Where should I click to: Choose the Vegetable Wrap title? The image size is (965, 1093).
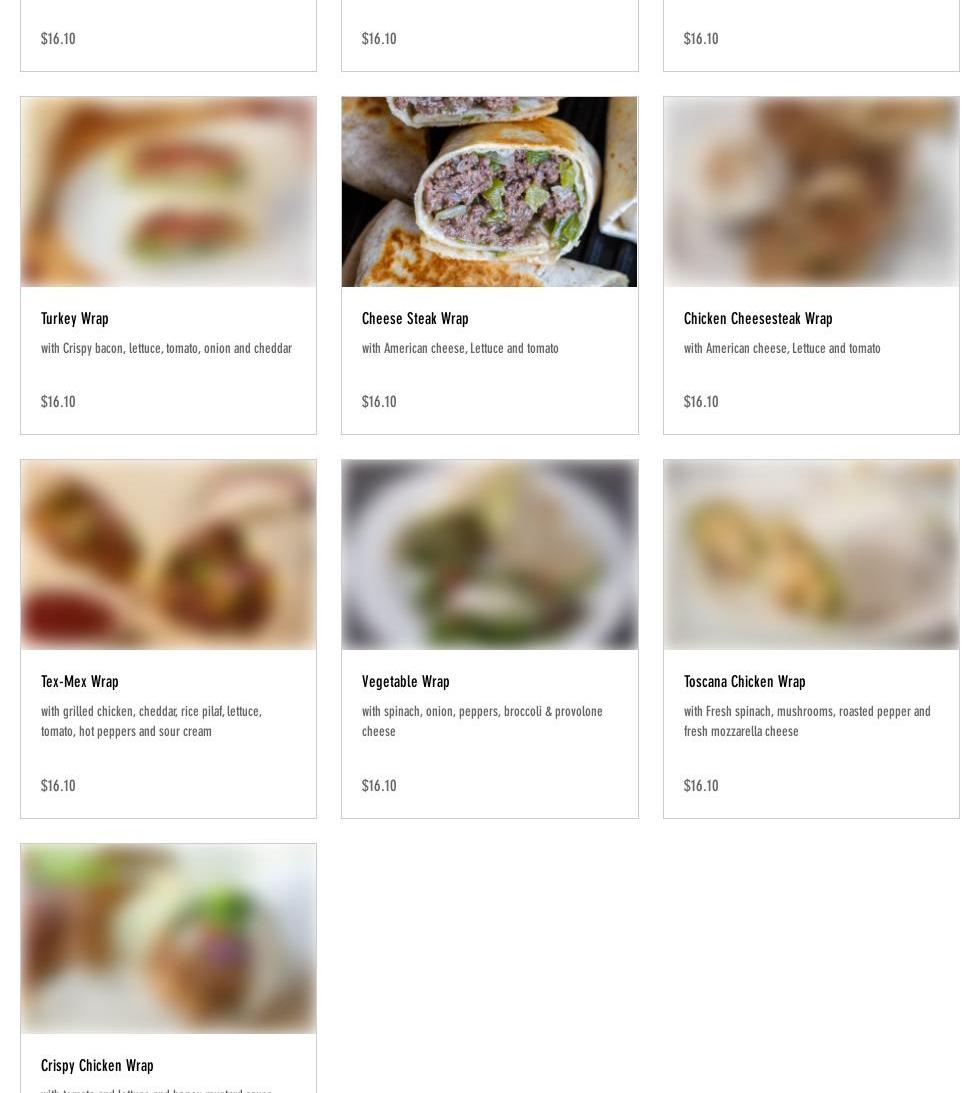(406, 681)
